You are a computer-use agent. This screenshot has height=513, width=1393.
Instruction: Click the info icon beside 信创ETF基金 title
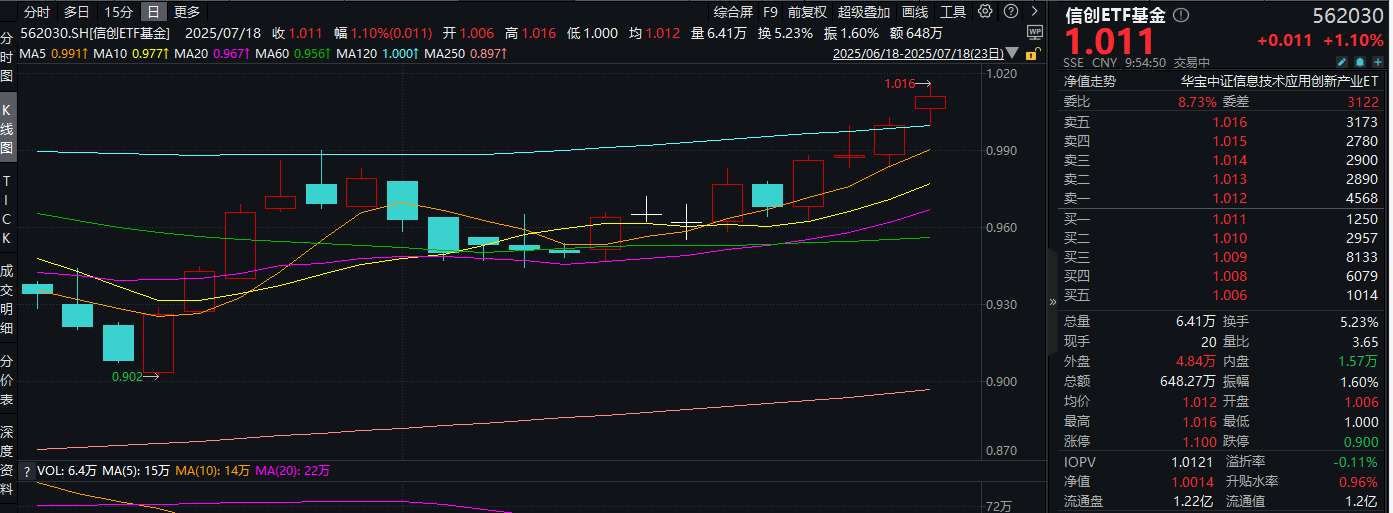(x=1182, y=16)
